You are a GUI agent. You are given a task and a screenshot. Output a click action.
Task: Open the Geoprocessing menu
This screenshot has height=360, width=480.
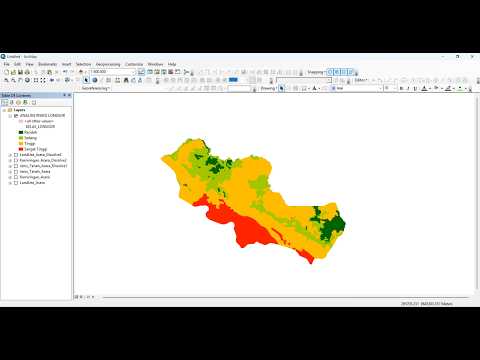(108, 64)
